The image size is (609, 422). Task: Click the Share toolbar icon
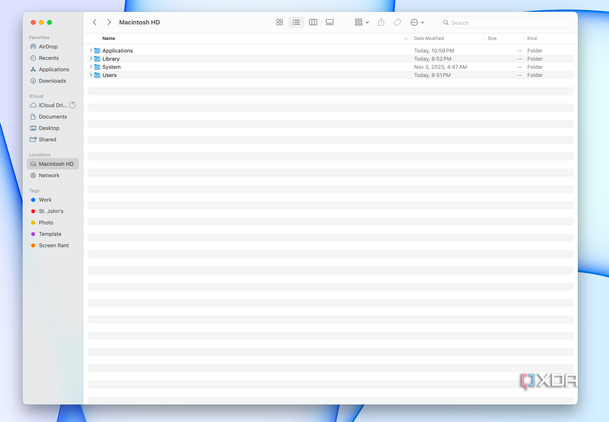(x=381, y=23)
